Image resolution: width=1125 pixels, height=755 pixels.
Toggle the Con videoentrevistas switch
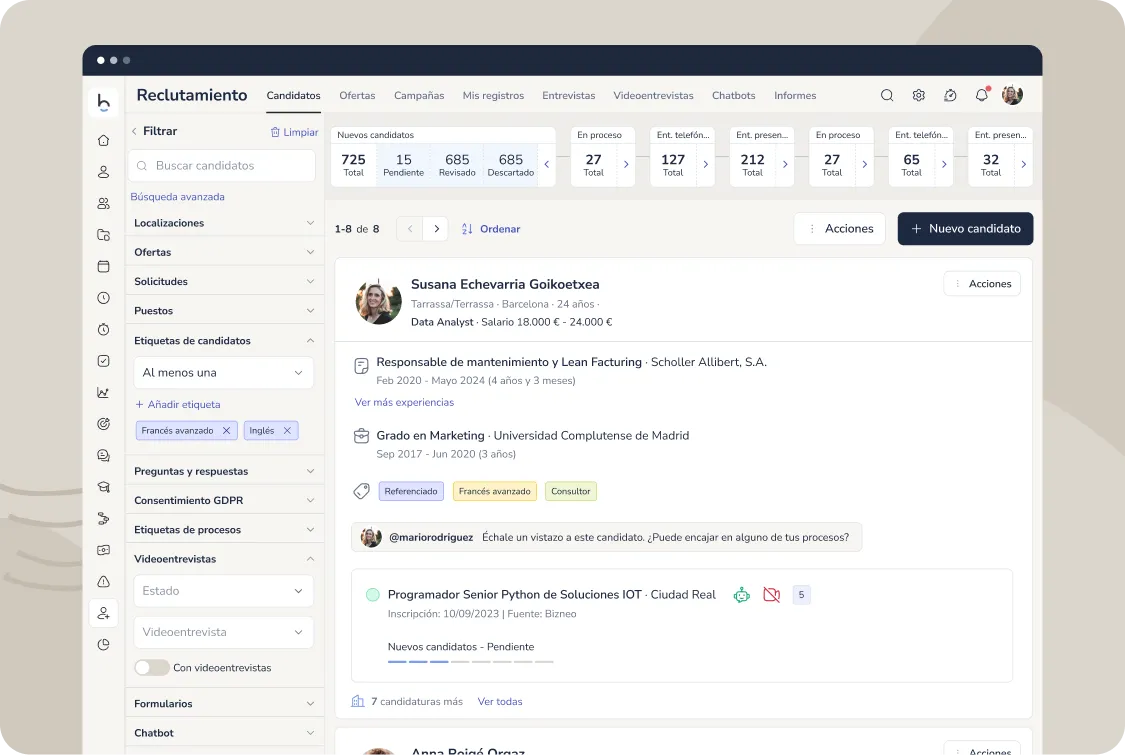[x=151, y=667]
